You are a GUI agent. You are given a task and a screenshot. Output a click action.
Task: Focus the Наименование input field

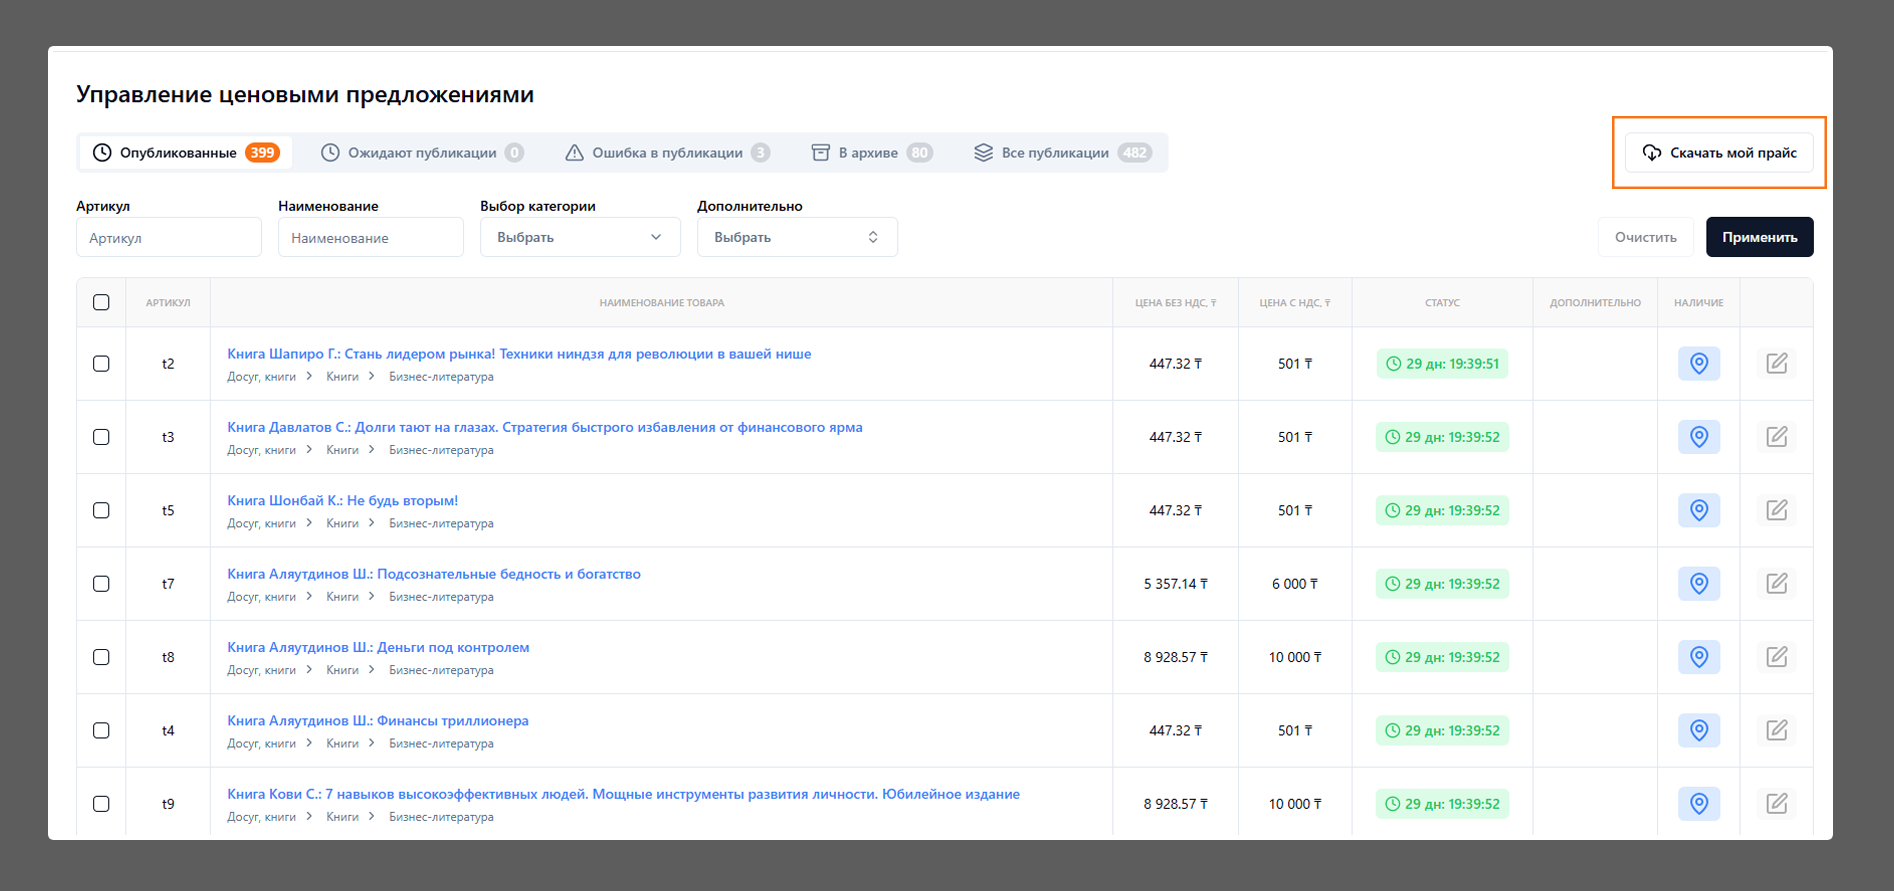pos(371,237)
